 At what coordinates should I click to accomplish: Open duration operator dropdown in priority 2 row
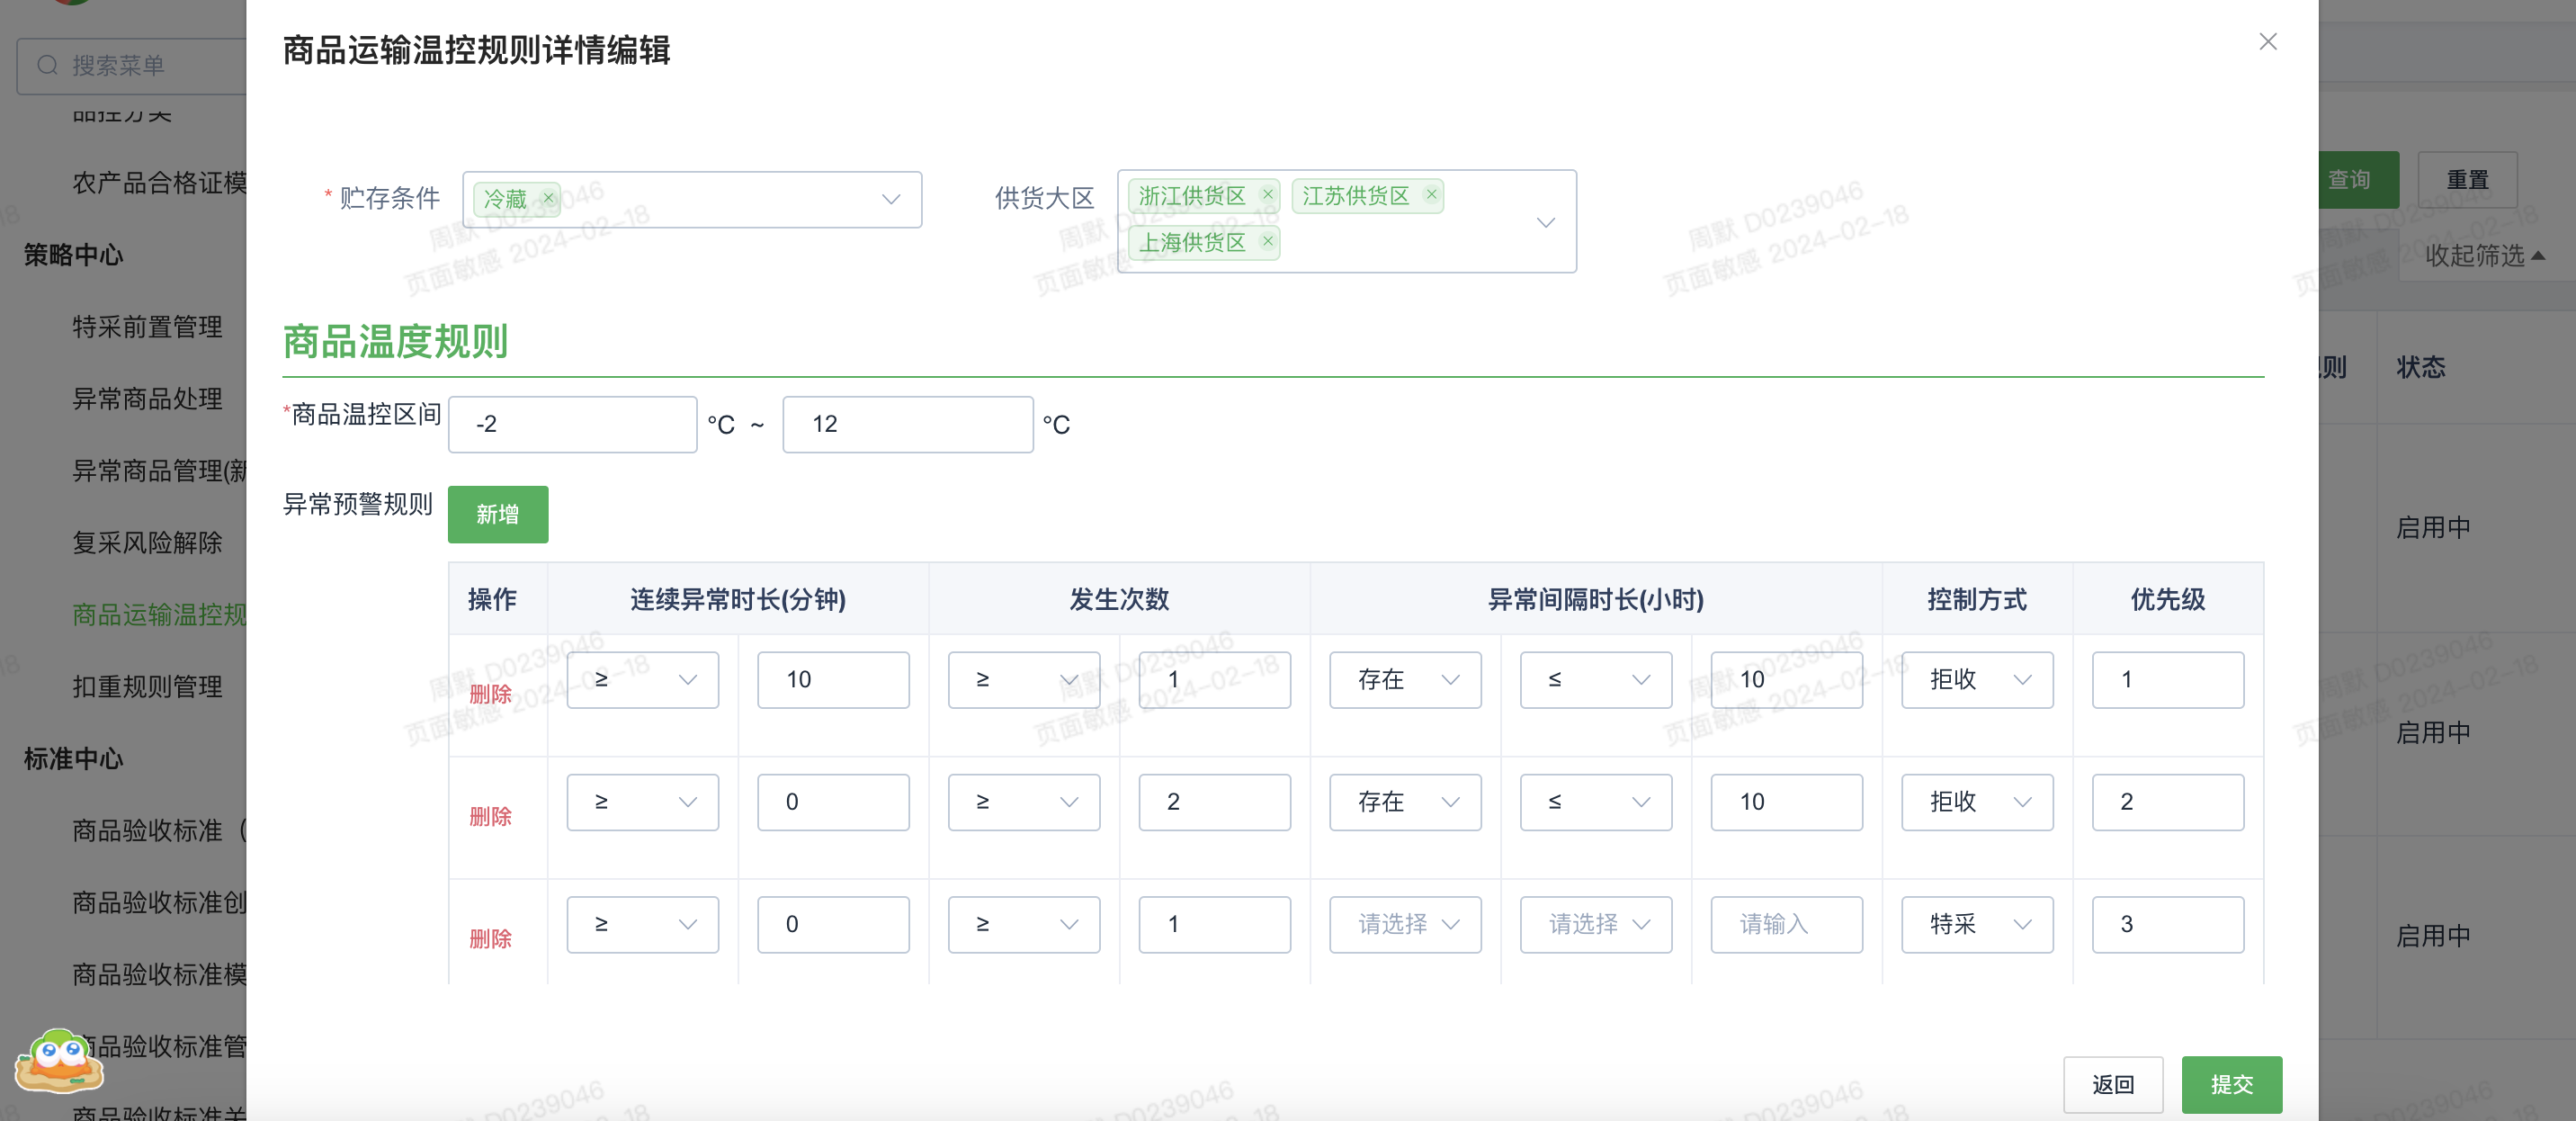[x=642, y=802]
